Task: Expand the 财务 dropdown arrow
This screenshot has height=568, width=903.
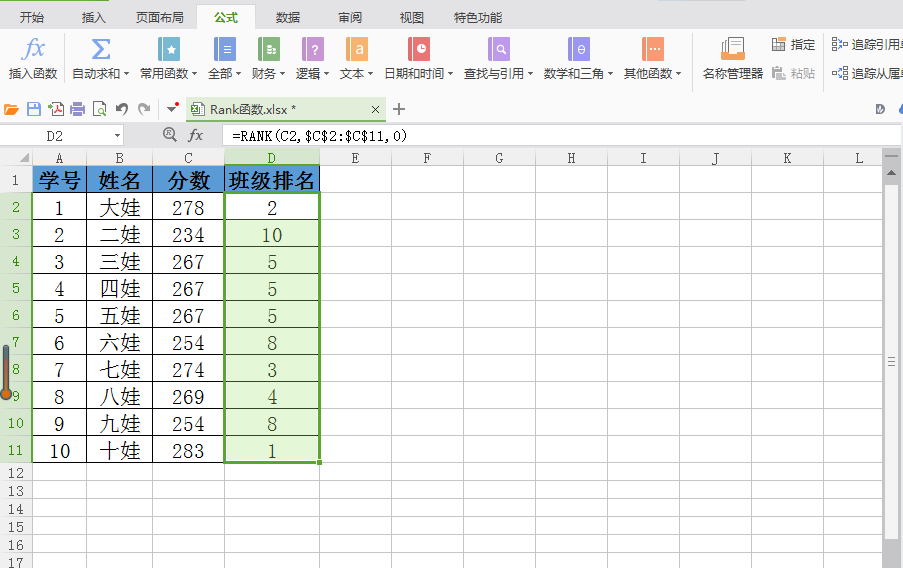Action: [282, 74]
